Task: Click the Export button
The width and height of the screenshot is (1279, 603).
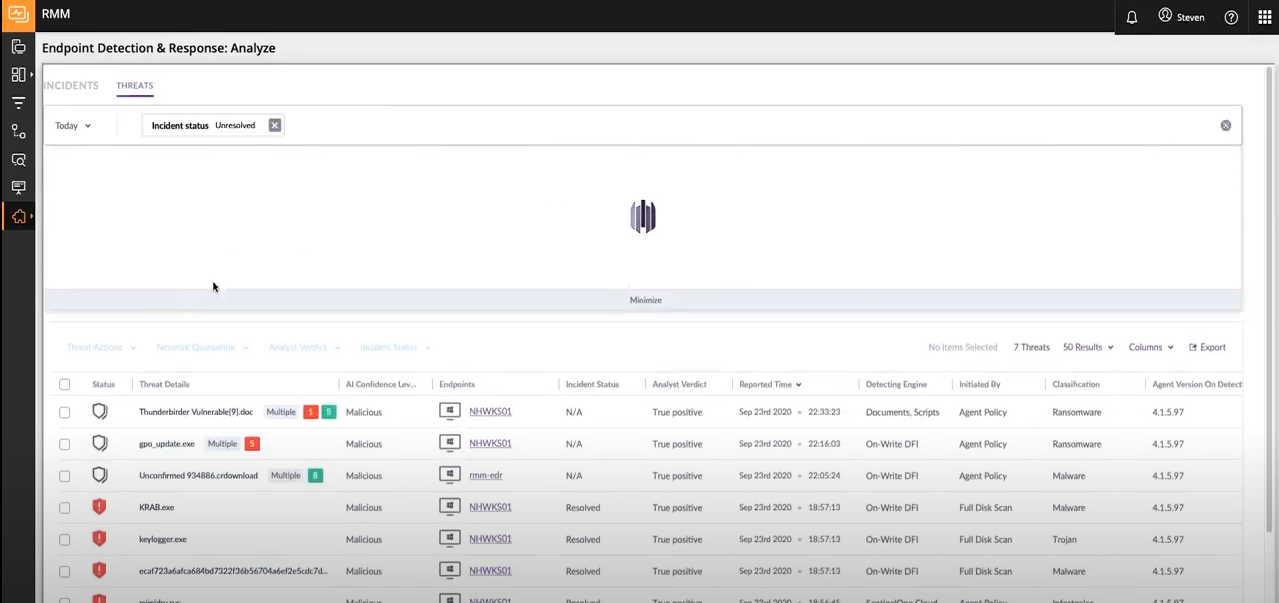Action: (1207, 347)
